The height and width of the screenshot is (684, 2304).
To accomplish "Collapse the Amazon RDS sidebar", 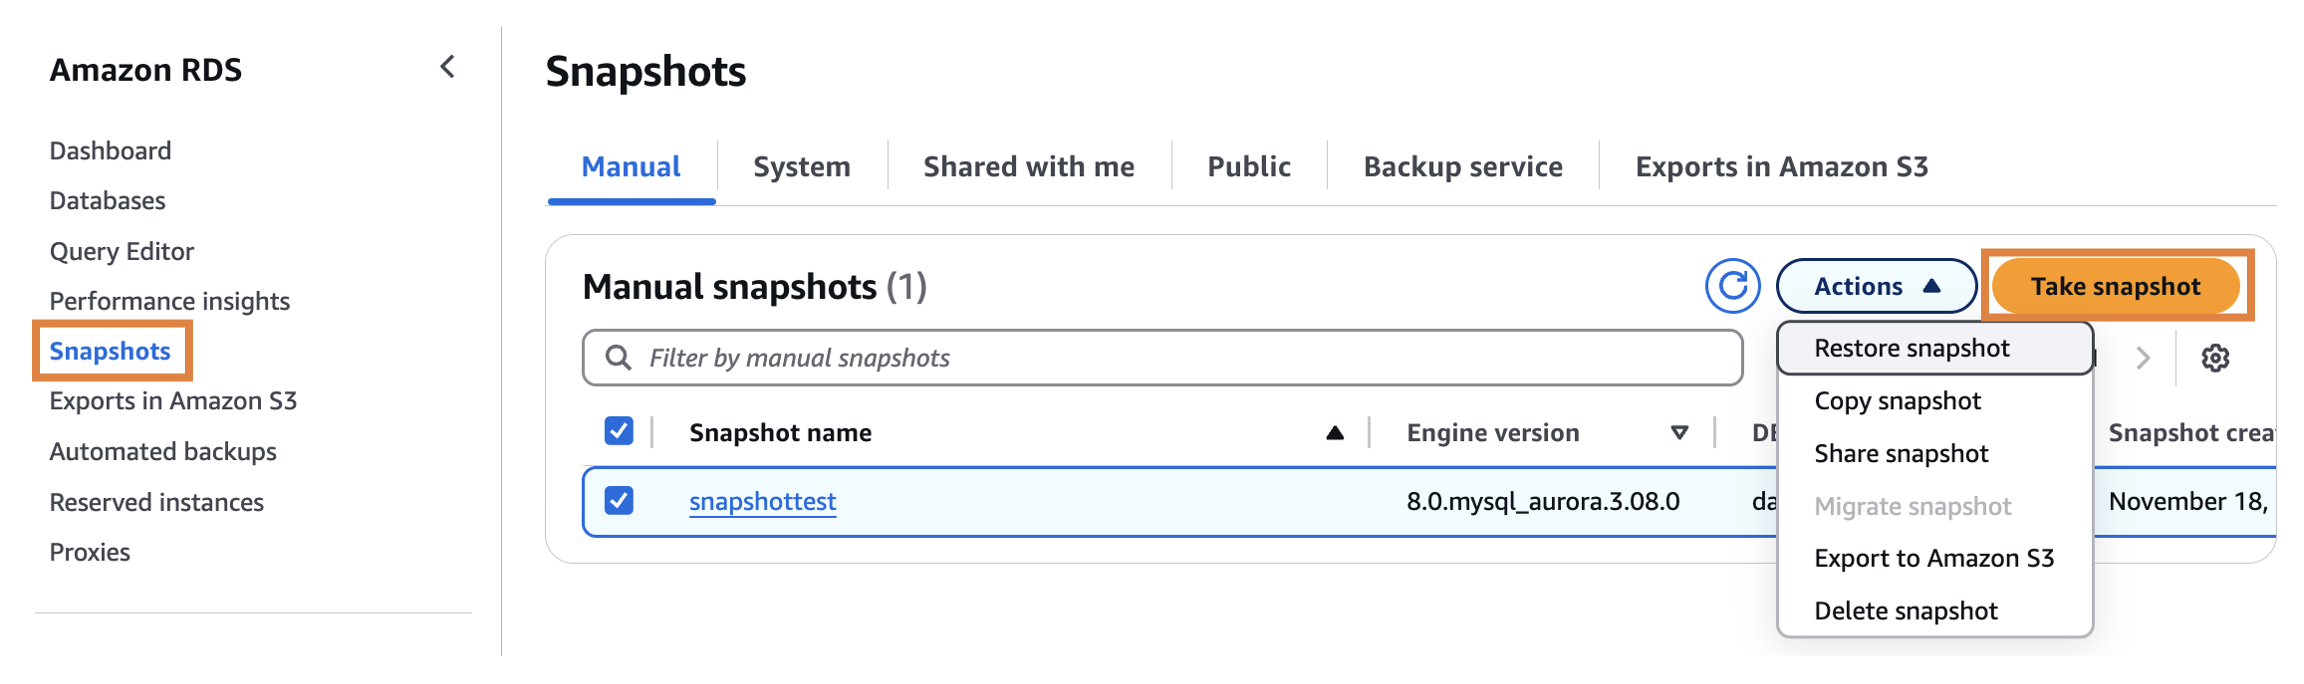I will (x=447, y=68).
